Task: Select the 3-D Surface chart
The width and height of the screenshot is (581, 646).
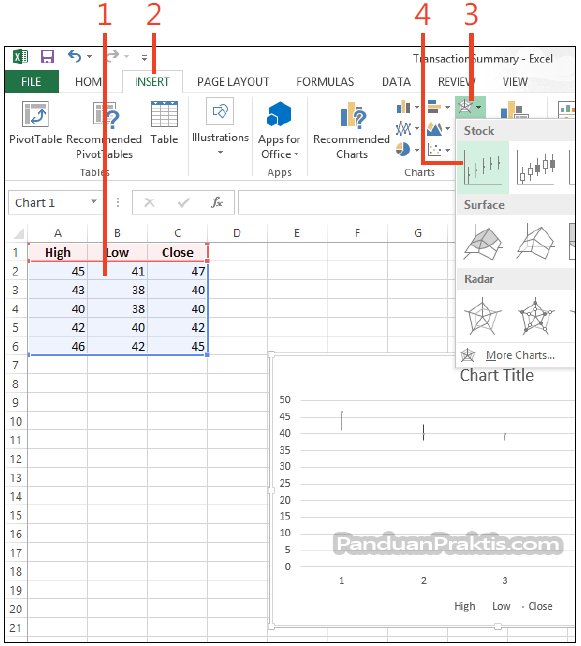Action: [483, 242]
